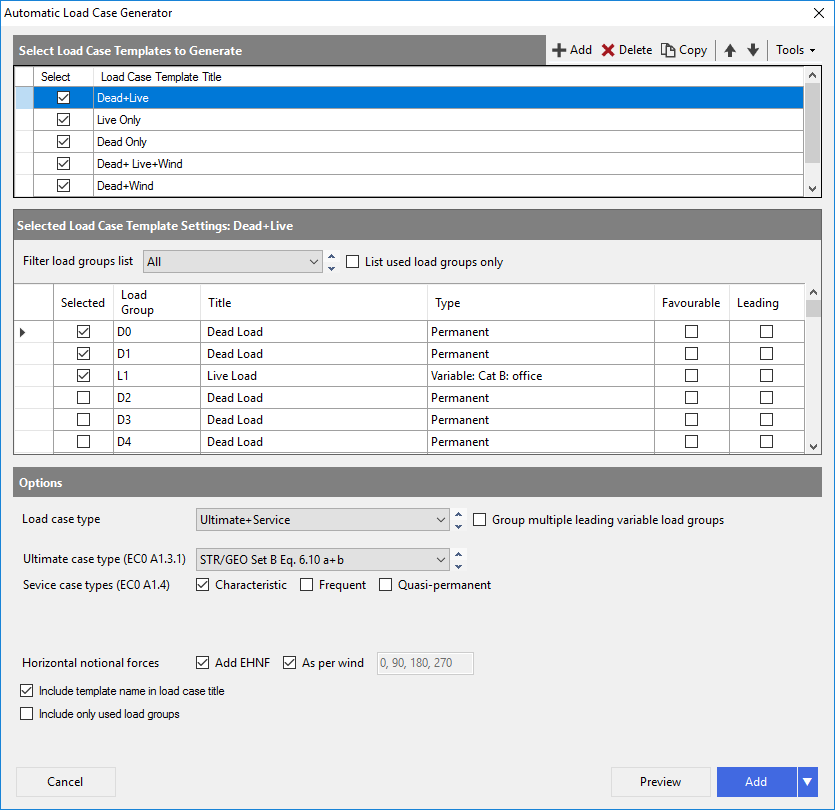Move template down with the down arrow
The image size is (835, 810).
753,50
